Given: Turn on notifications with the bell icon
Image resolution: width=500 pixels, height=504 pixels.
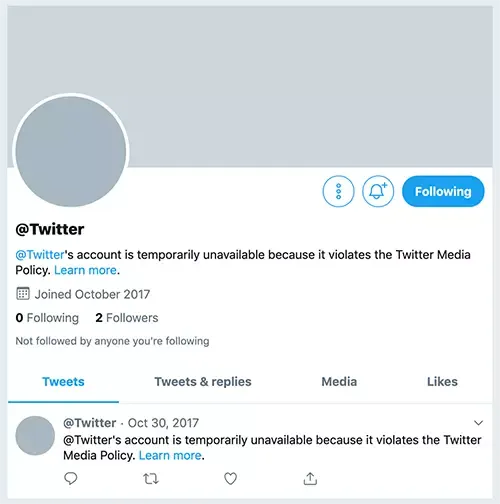Looking at the screenshot, I should 378,191.
